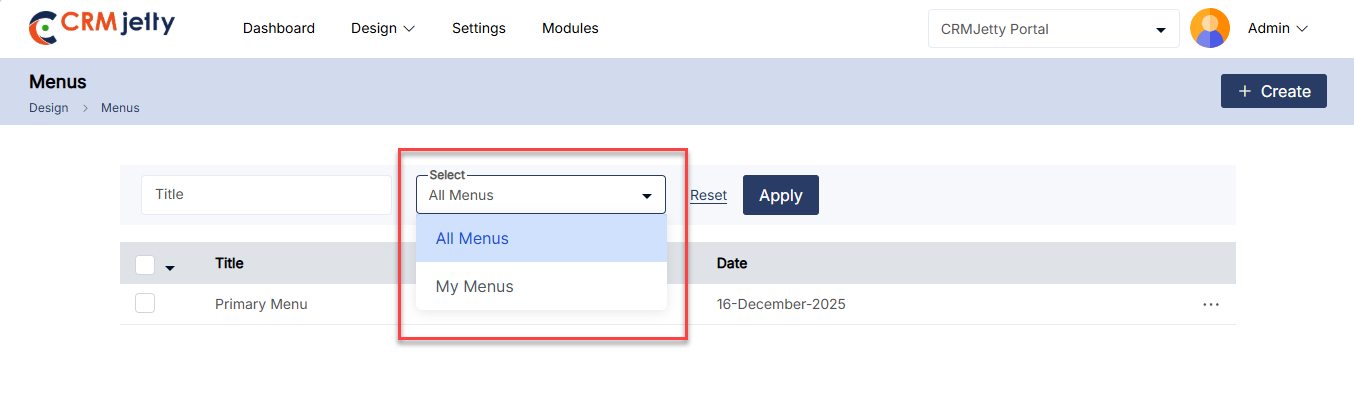Viewport: 1354px width, 416px height.
Task: Check the Primary Menu row checkbox
Action: pyautogui.click(x=145, y=304)
